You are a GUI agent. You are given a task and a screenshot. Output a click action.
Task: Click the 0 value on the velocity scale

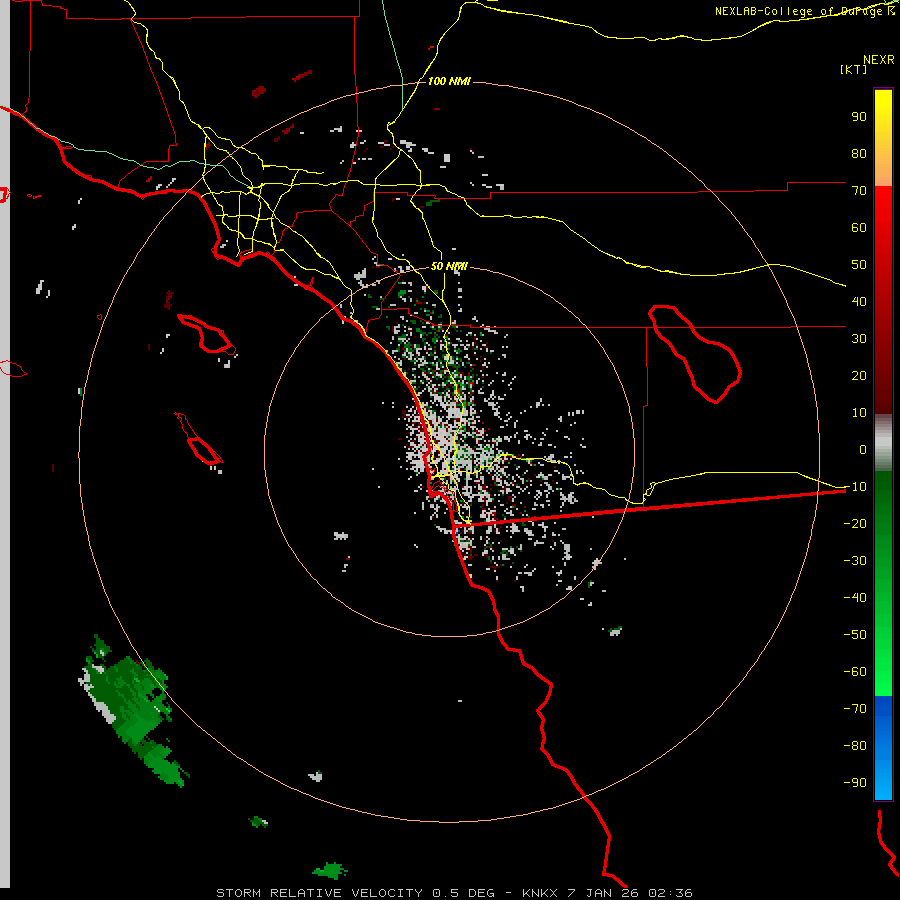[863, 449]
